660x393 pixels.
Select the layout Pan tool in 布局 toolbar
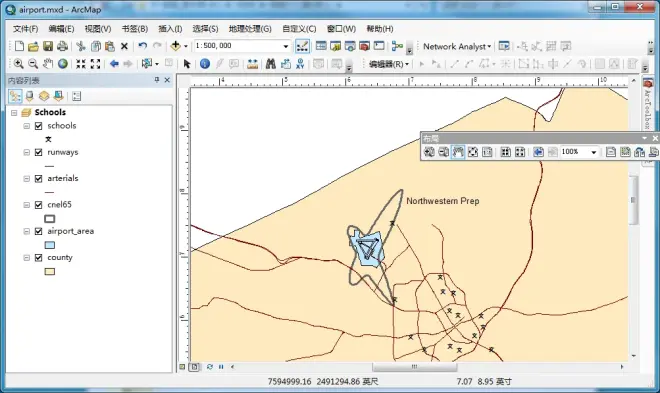tap(458, 152)
